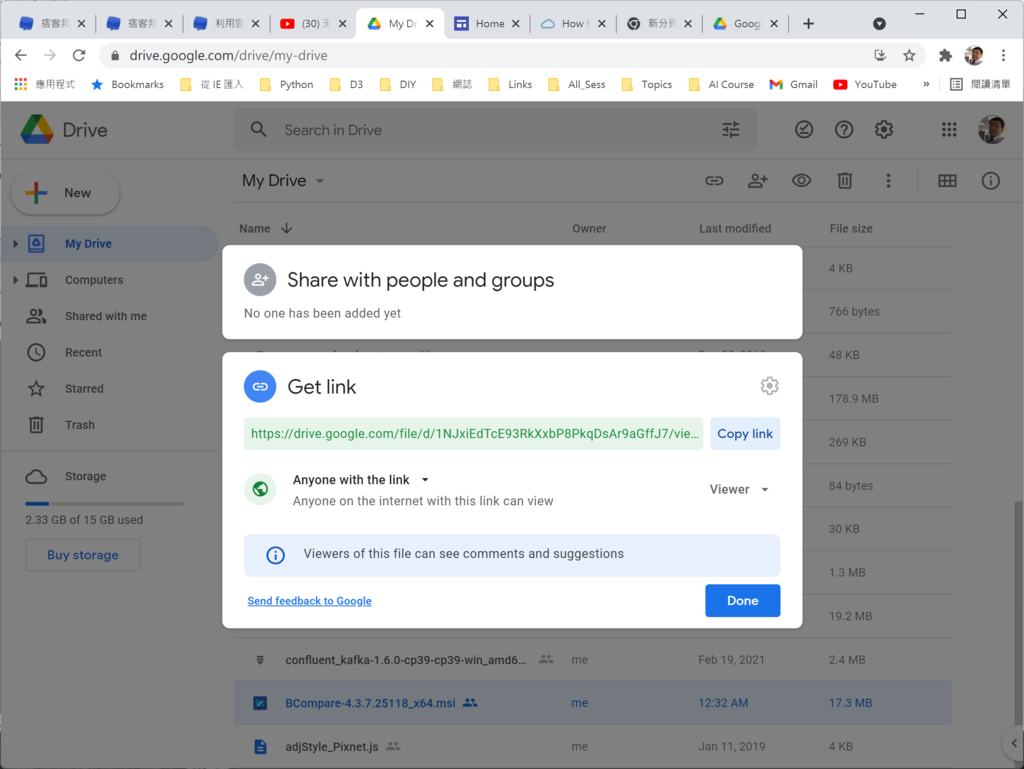Expand the side panel arrow at bottom right
The image size is (1024, 769).
1014,743
